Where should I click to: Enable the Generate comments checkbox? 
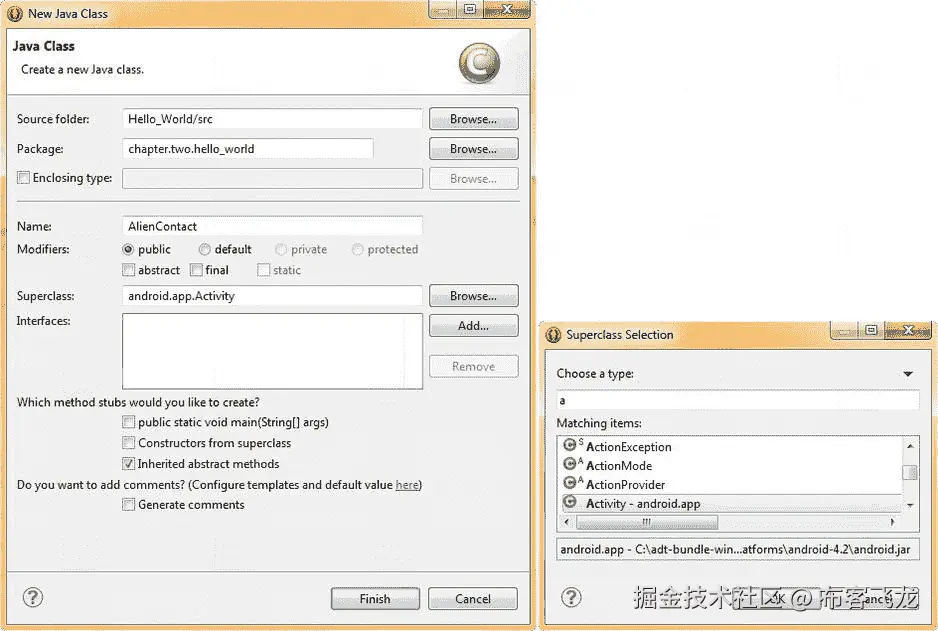129,505
